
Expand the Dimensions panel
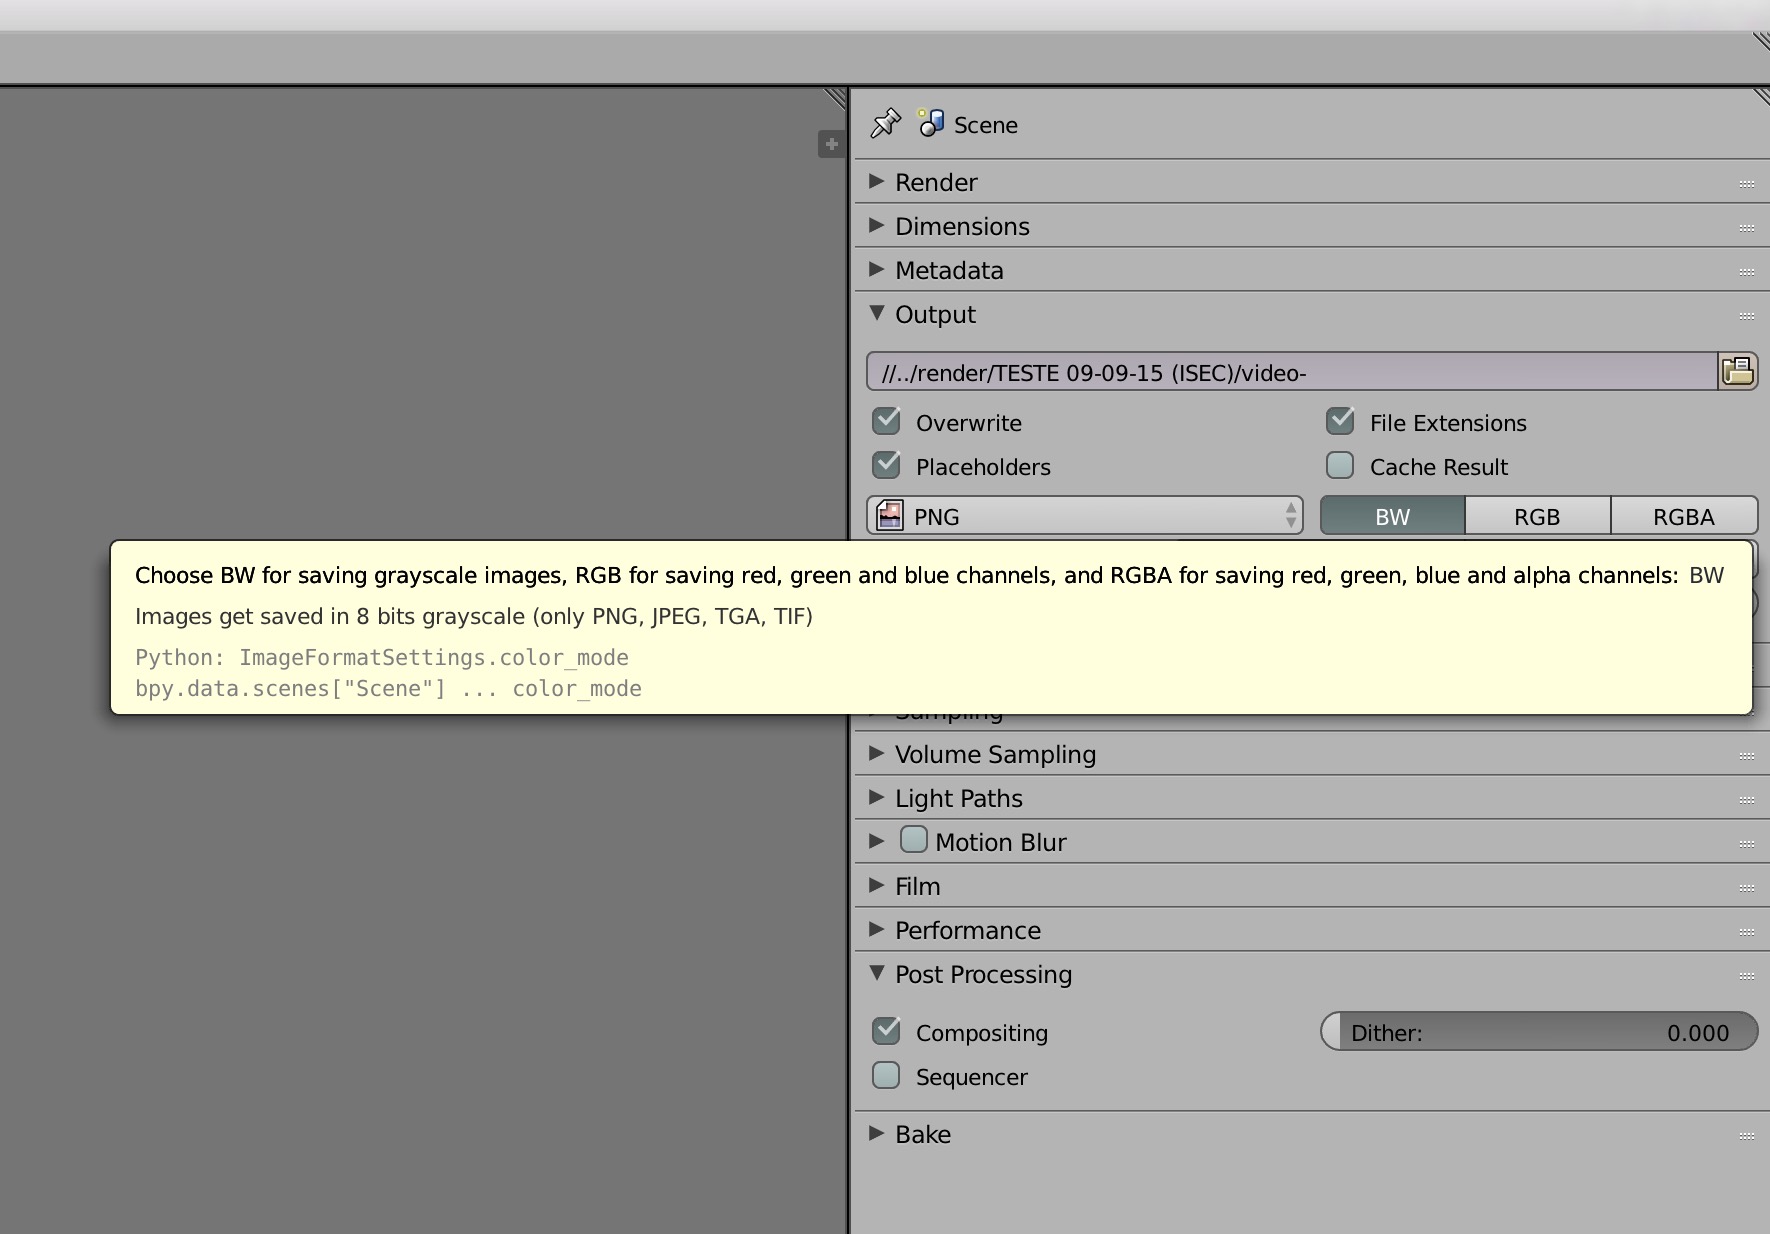(x=877, y=225)
